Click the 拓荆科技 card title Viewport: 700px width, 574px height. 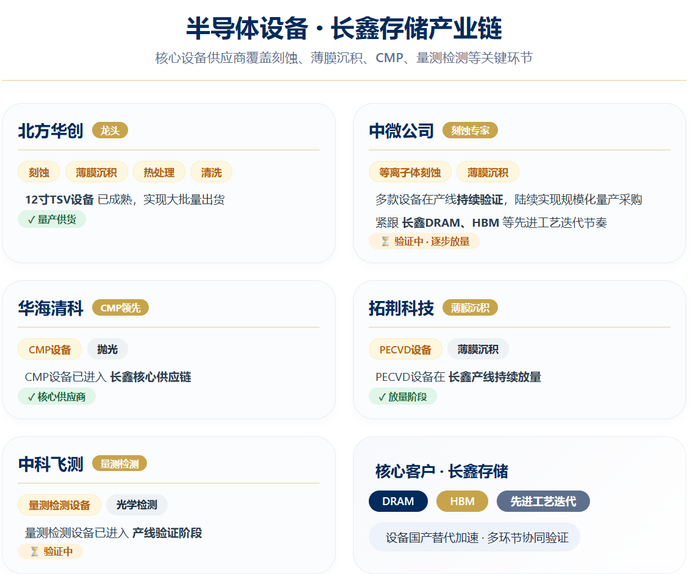tap(401, 308)
